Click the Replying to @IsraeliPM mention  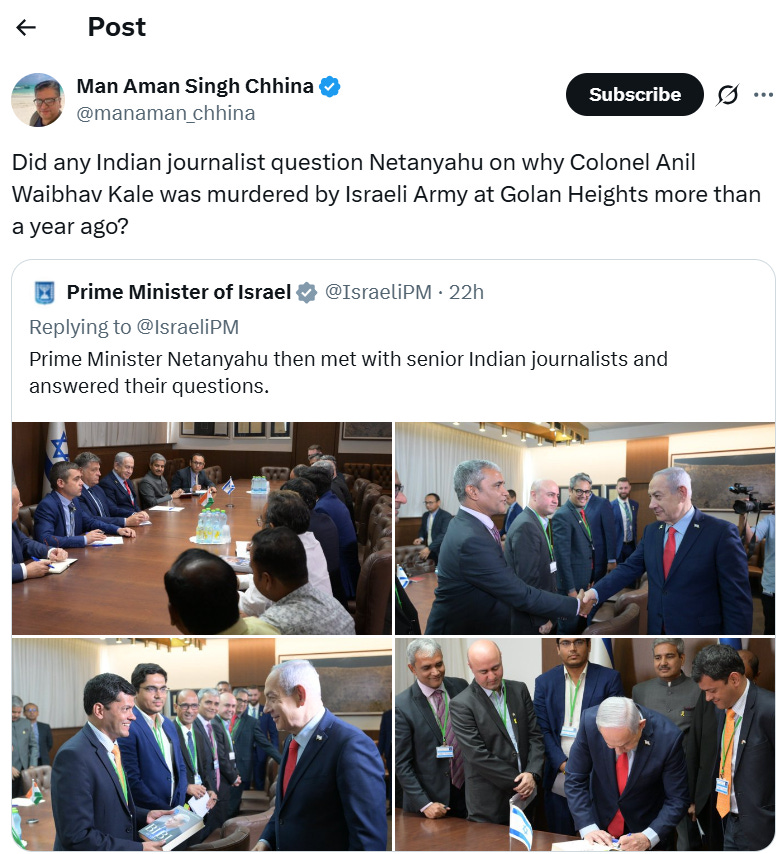187,327
